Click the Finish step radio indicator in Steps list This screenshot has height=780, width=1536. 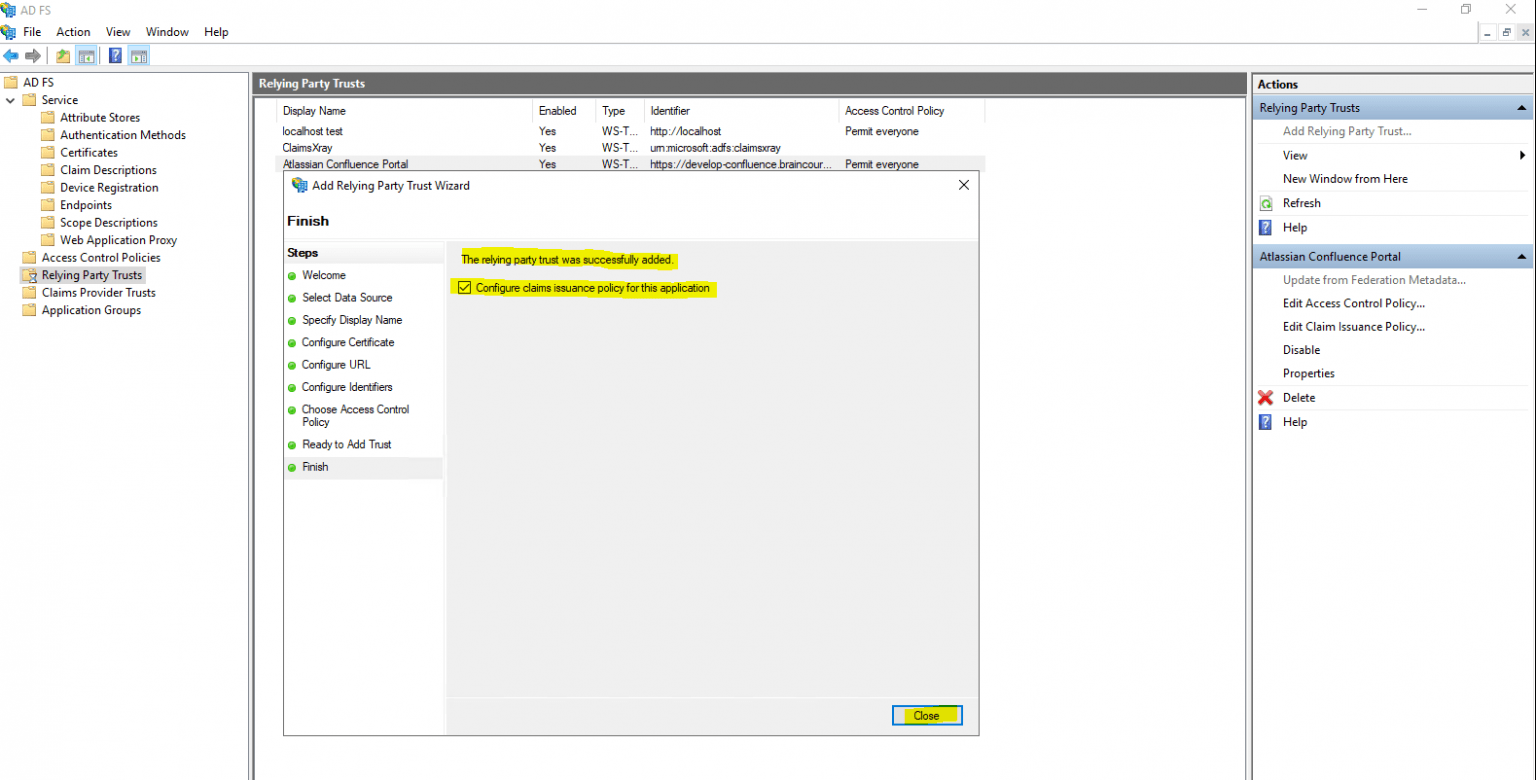[x=289, y=467]
